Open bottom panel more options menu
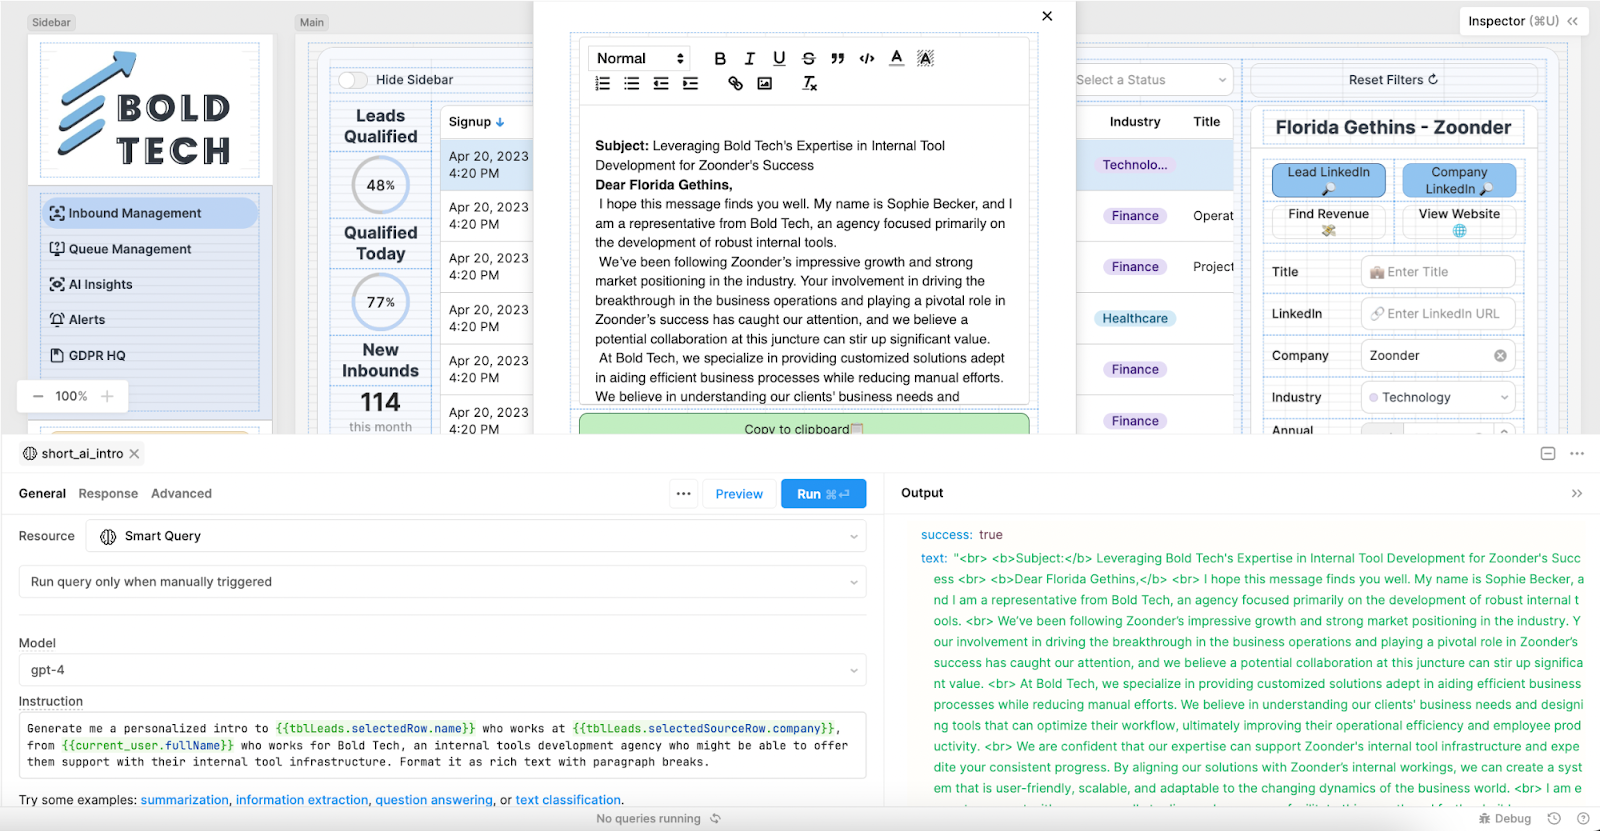The height and width of the screenshot is (831, 1600). point(1577,454)
